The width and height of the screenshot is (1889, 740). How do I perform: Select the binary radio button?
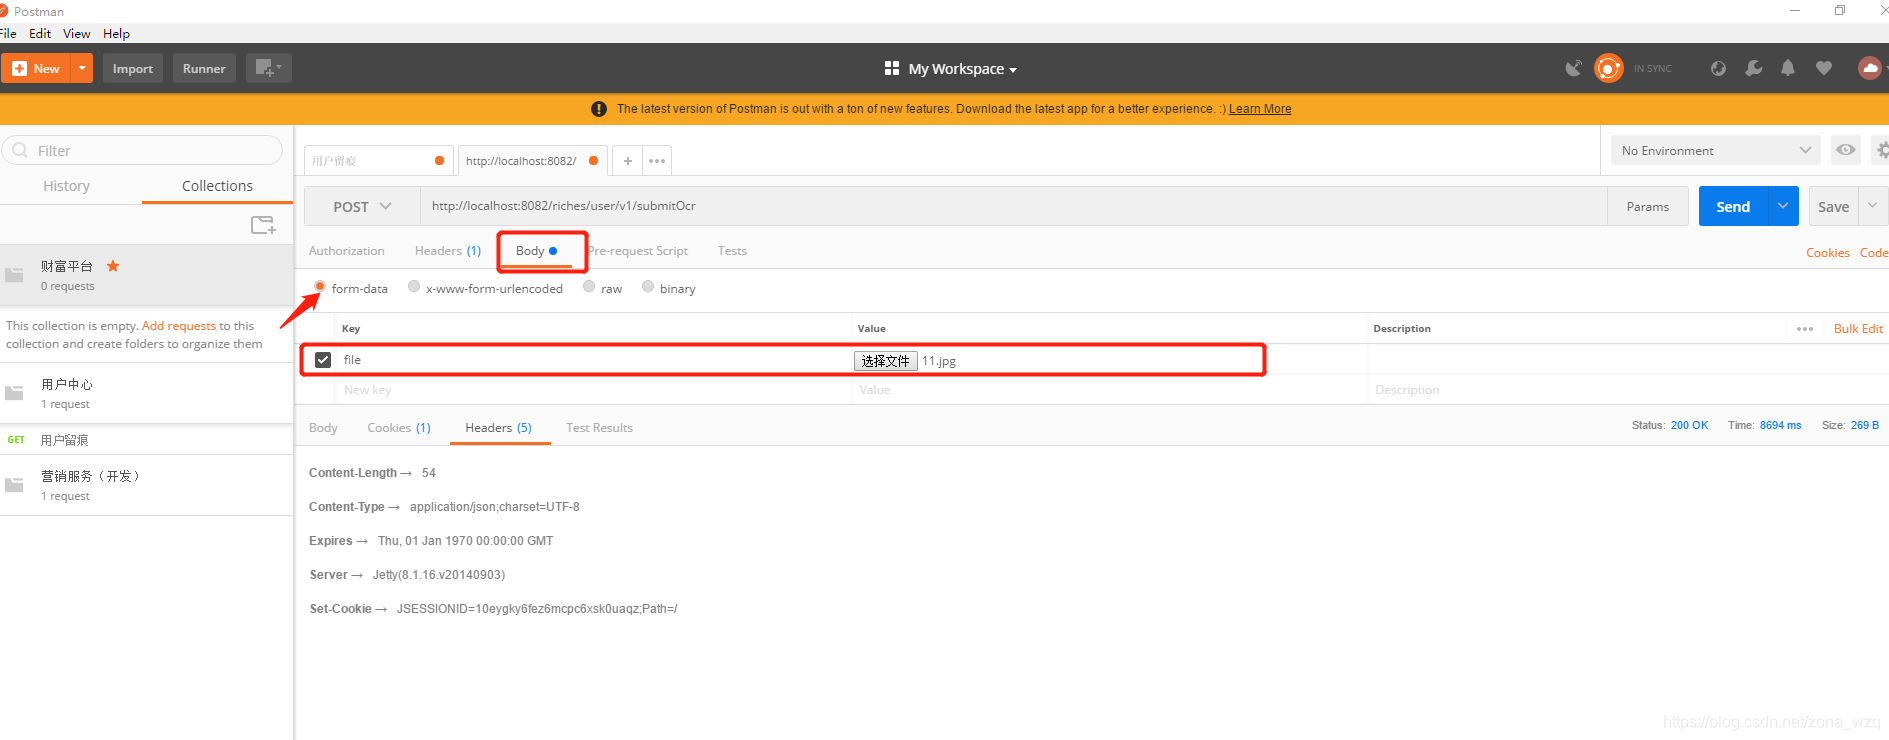tap(648, 287)
